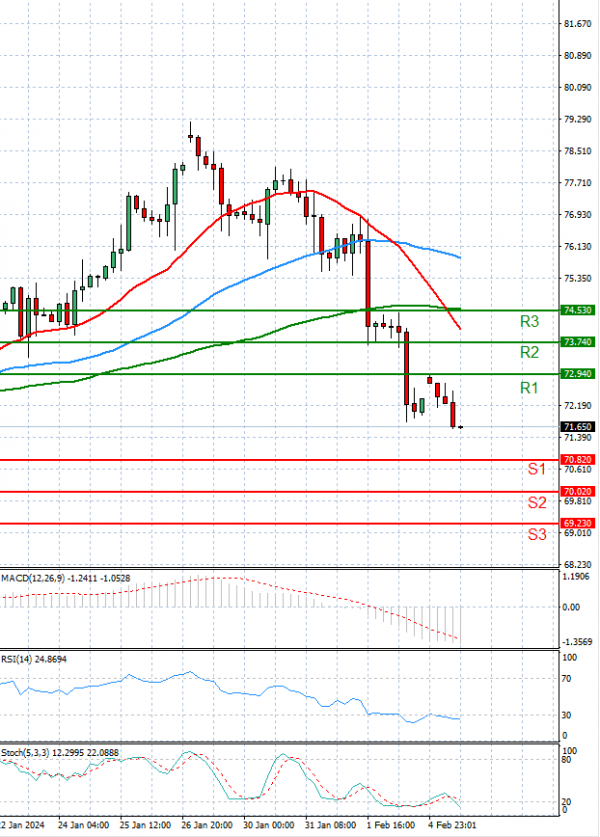Click the S2 support label

(x=536, y=502)
